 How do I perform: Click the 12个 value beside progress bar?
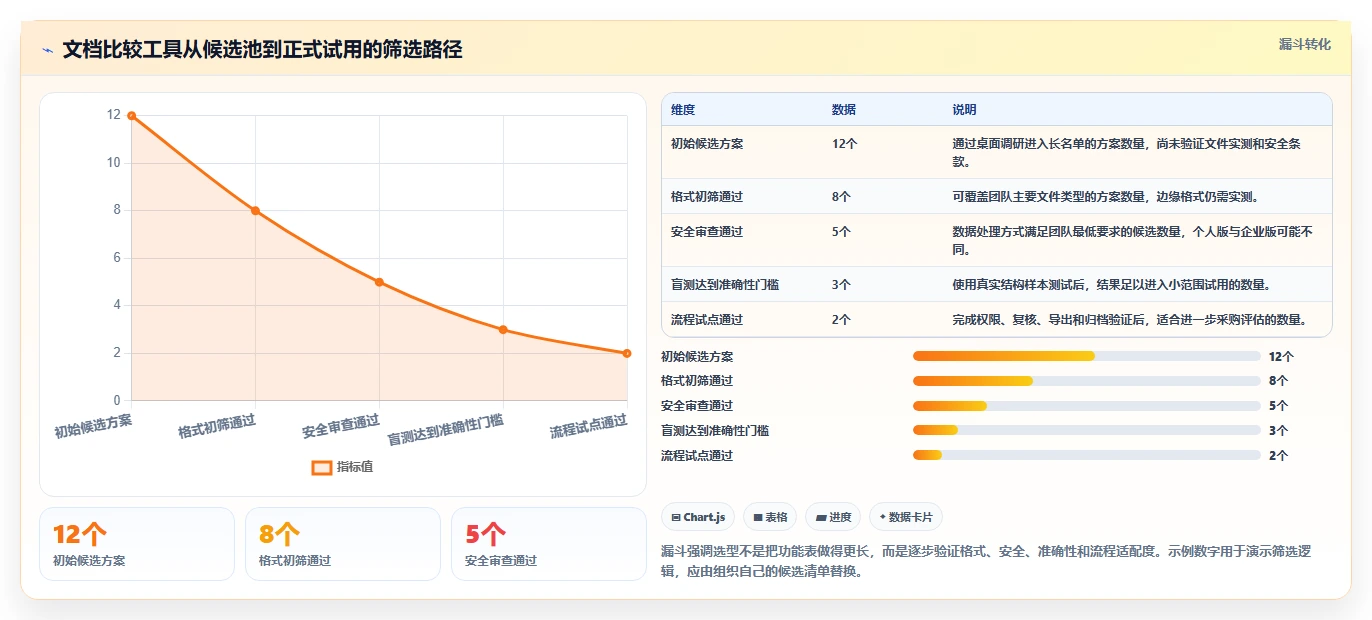click(x=1281, y=356)
